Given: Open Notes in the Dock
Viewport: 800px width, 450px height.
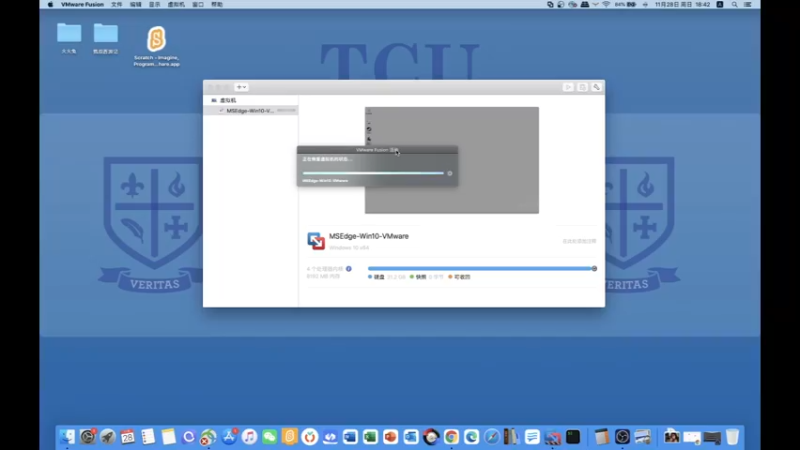Looking at the screenshot, I should click(x=168, y=437).
